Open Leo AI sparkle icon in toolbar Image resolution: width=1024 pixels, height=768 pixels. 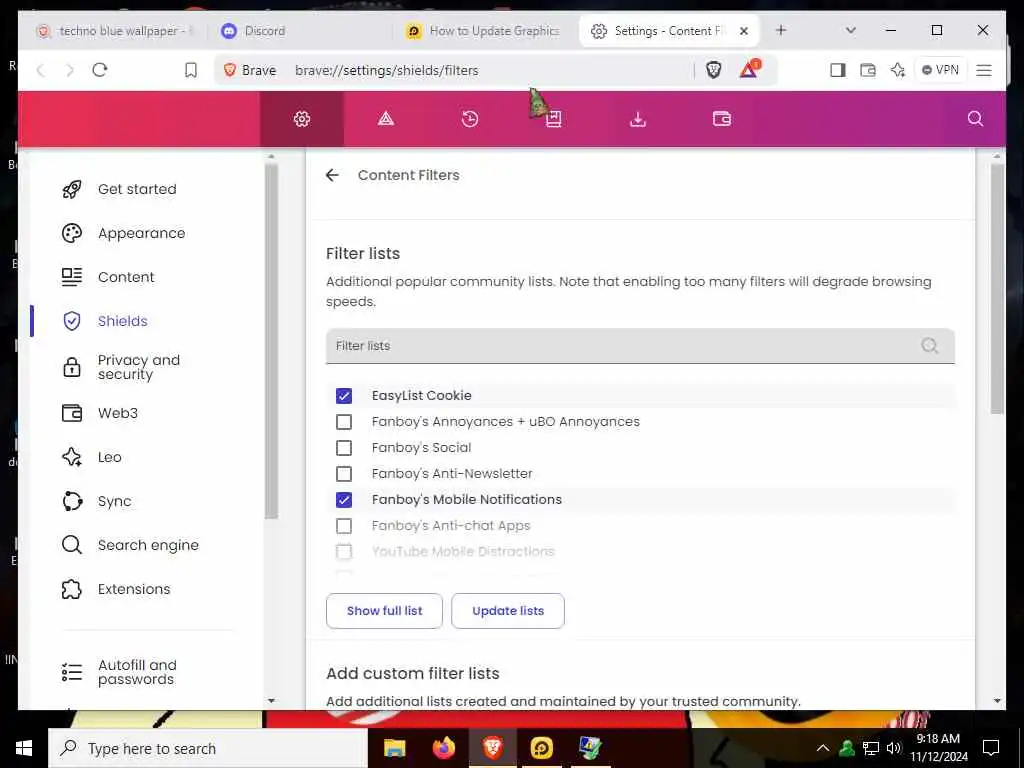tap(898, 70)
